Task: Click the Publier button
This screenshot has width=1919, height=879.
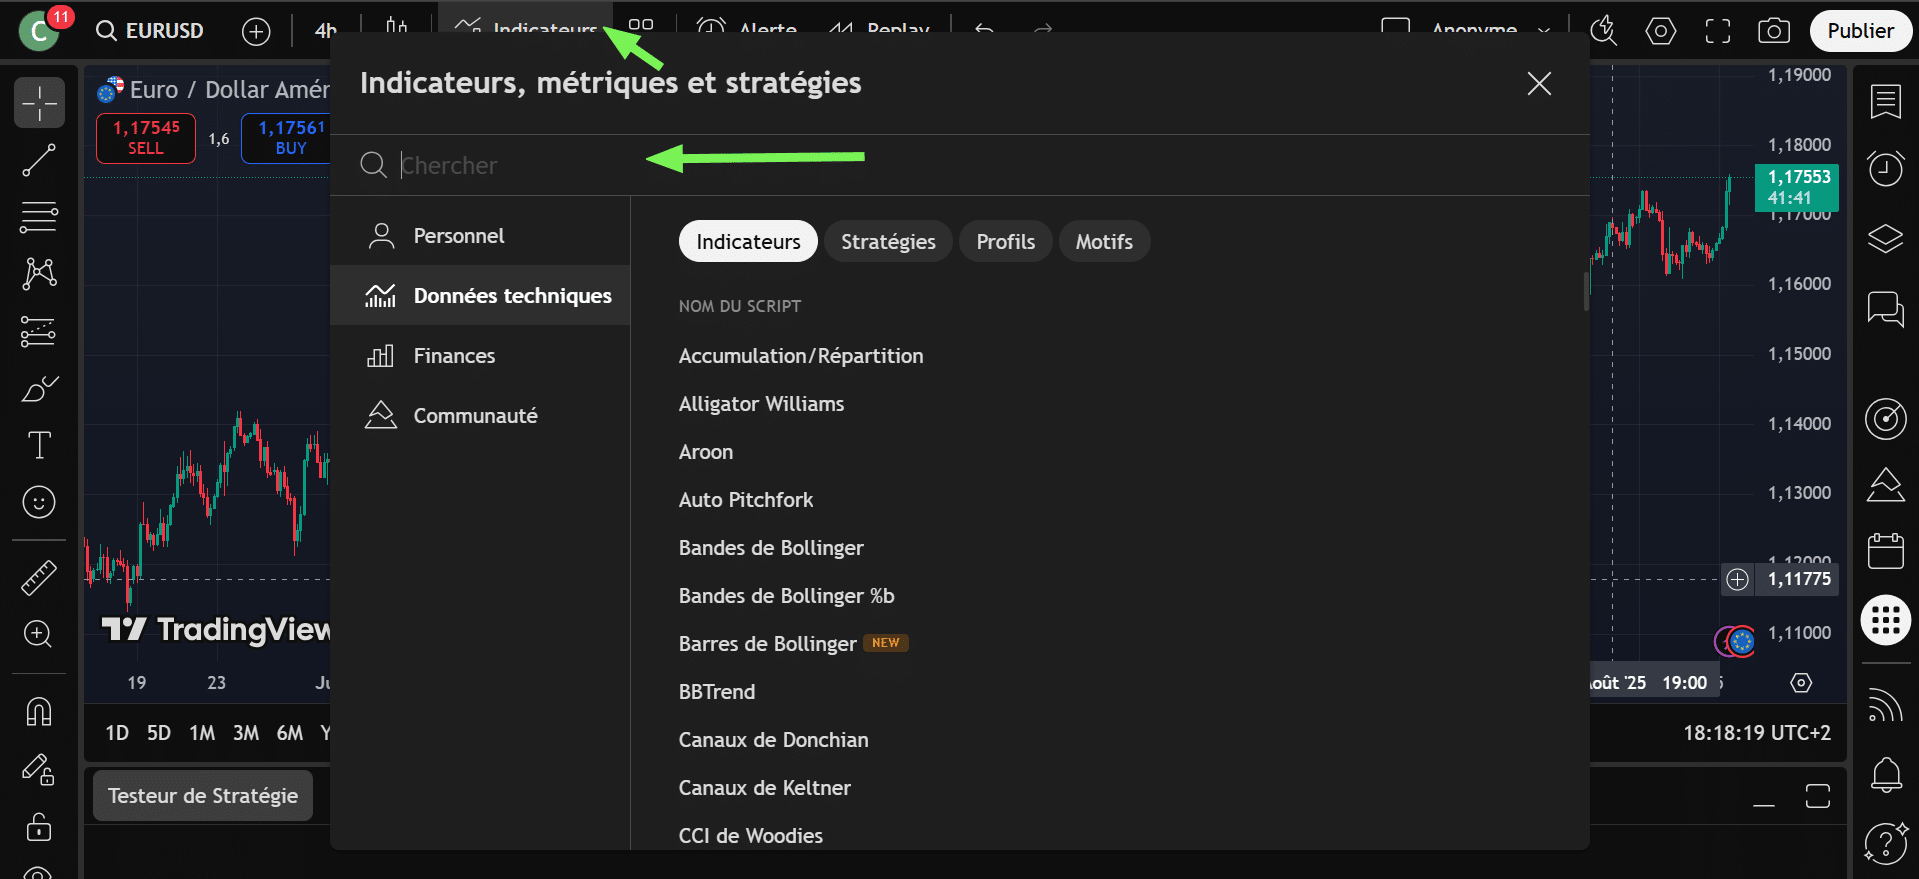Action: tap(1860, 31)
